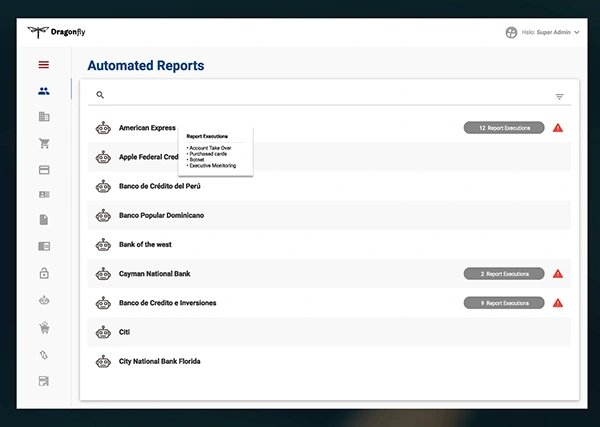This screenshot has height=427, width=600.
Task: Click the Super Admin avatar icon
Action: (x=511, y=33)
